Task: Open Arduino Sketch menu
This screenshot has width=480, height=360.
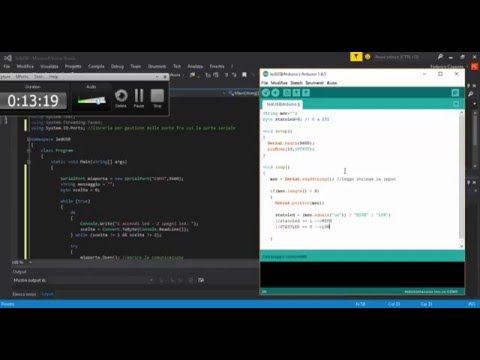Action: point(296,83)
